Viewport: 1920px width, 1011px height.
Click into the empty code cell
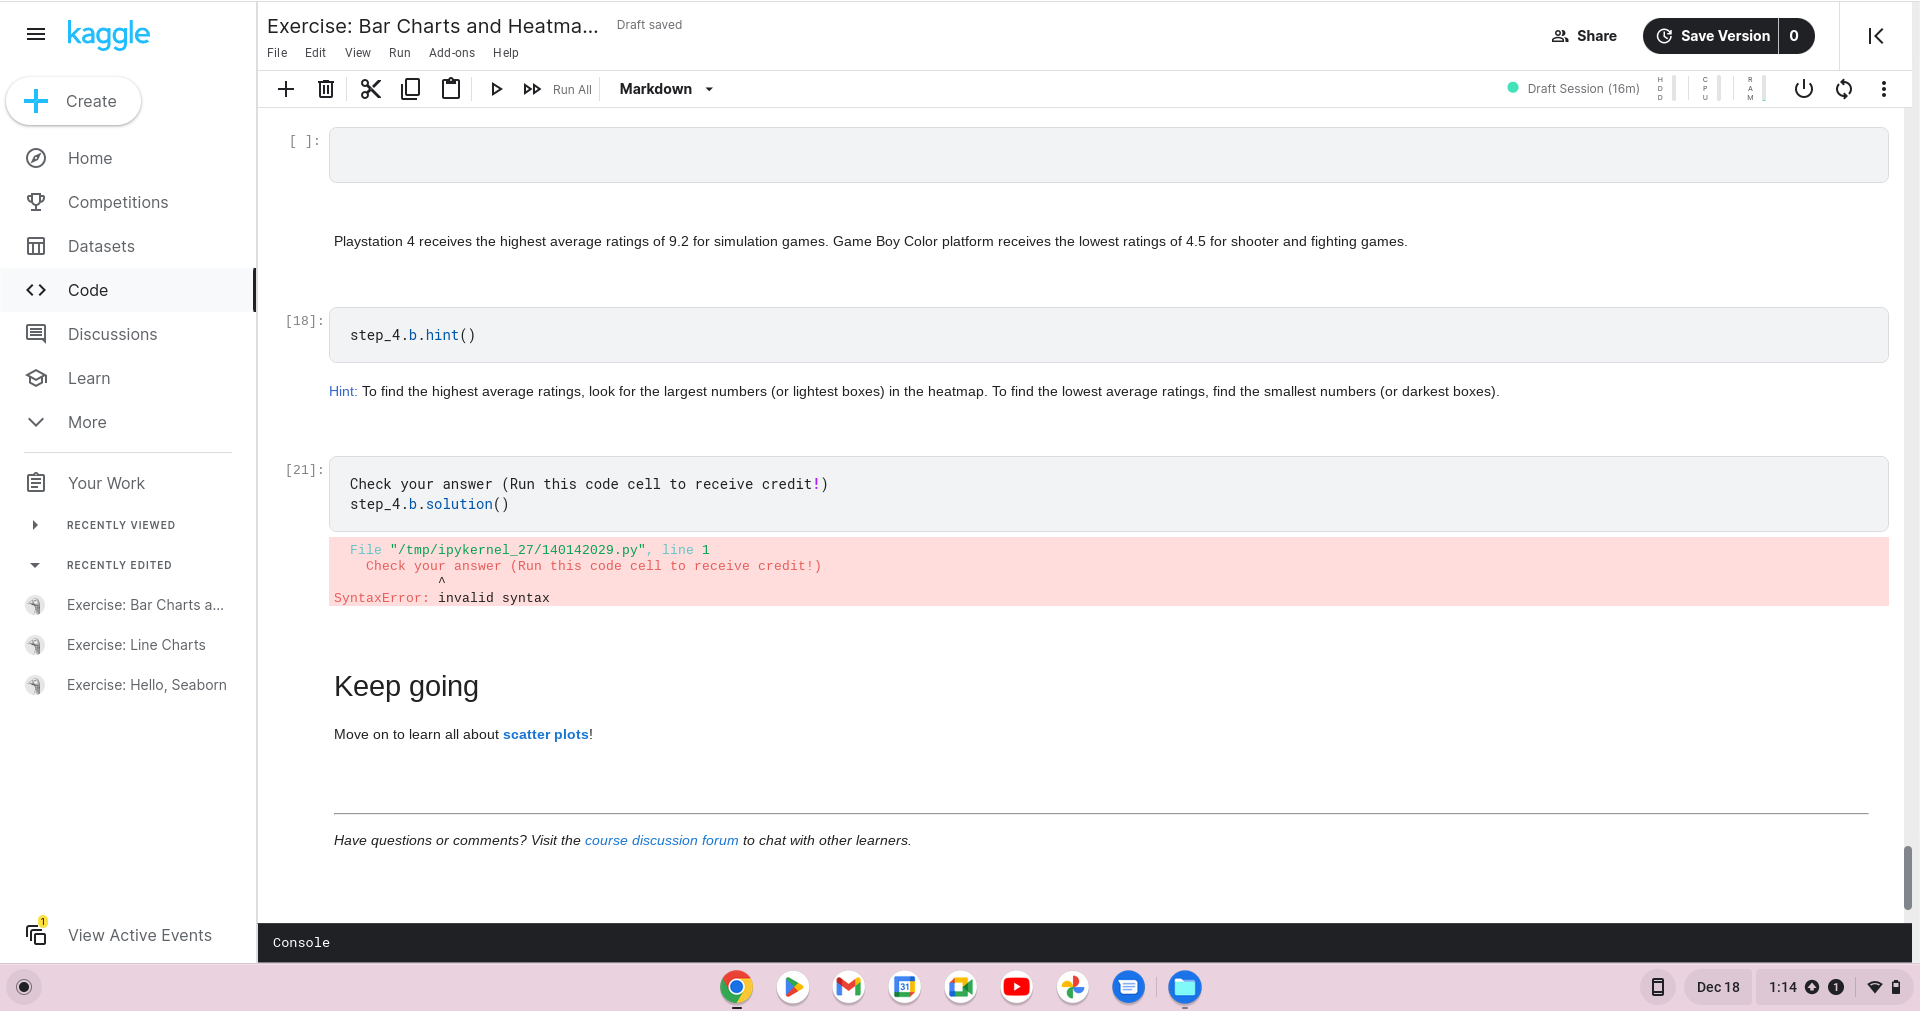click(x=1108, y=155)
